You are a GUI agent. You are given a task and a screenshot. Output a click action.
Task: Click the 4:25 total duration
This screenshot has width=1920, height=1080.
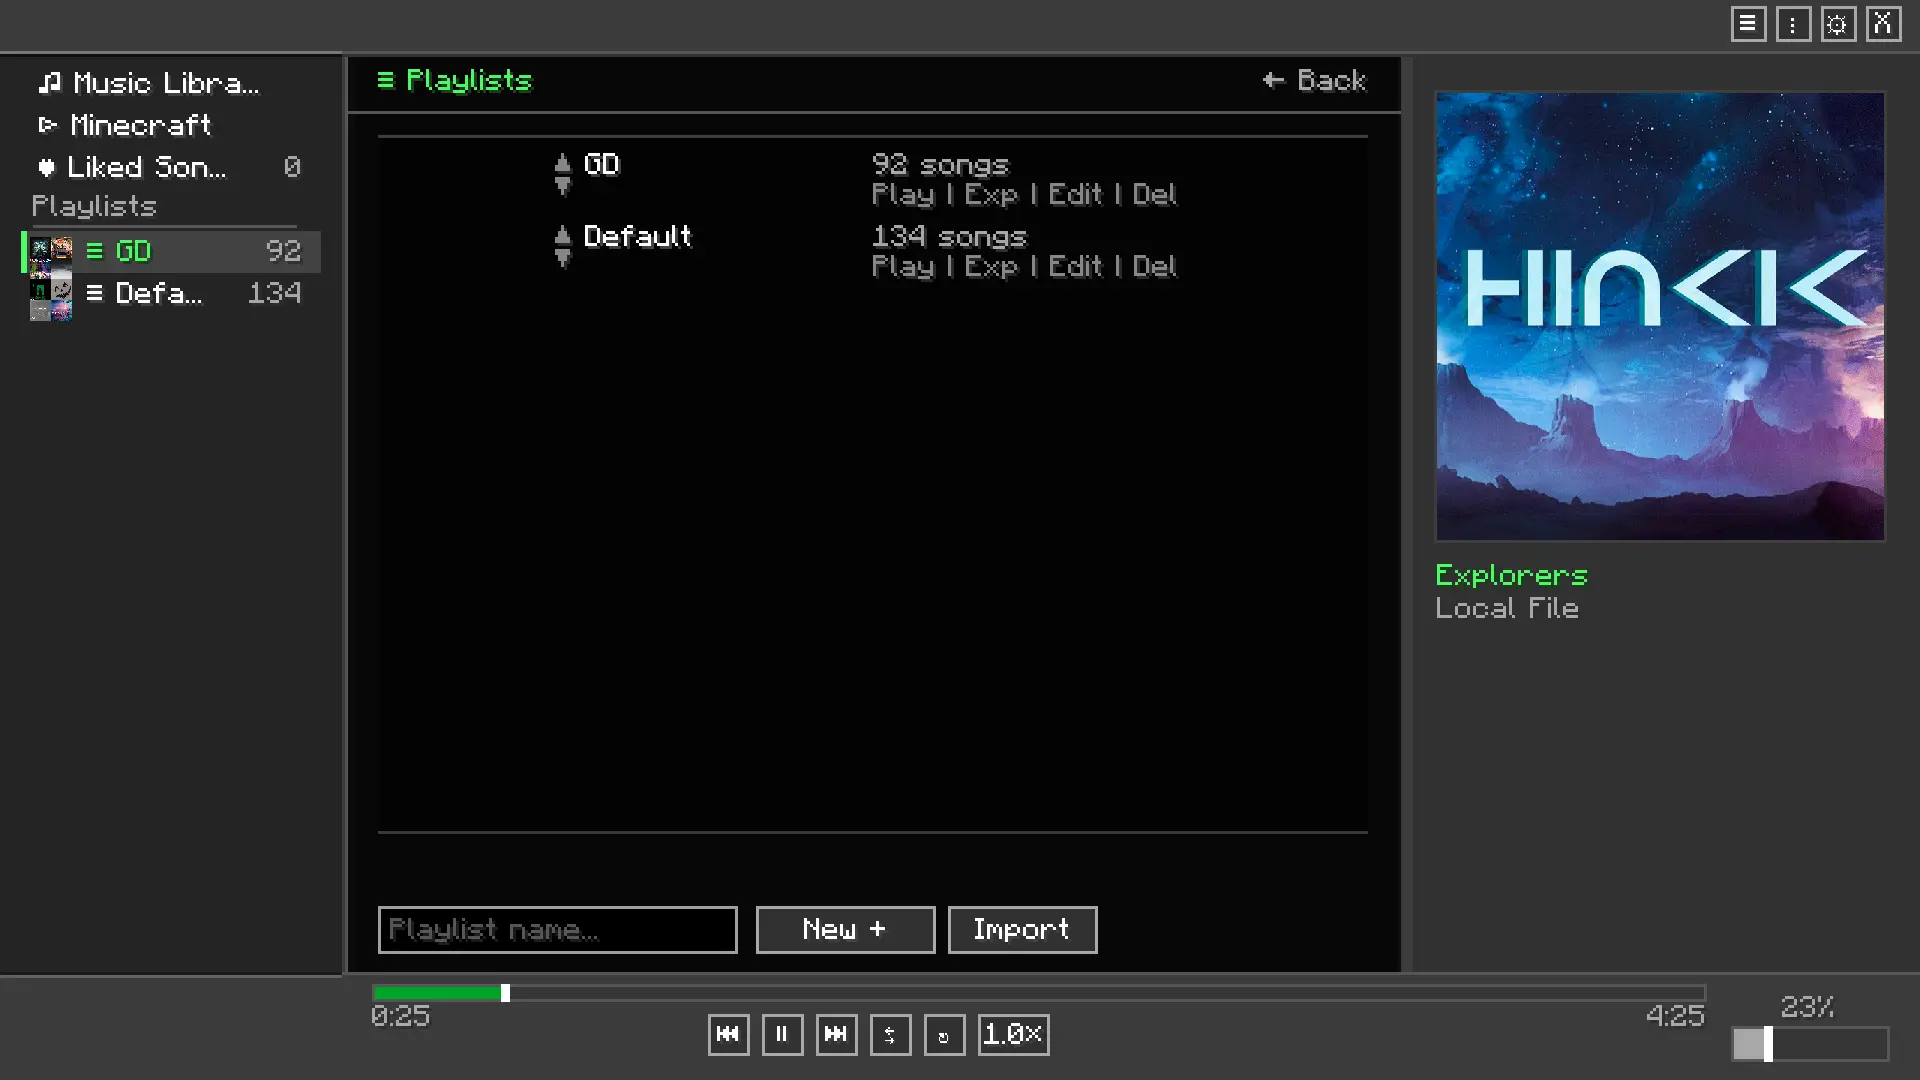click(x=1675, y=1016)
